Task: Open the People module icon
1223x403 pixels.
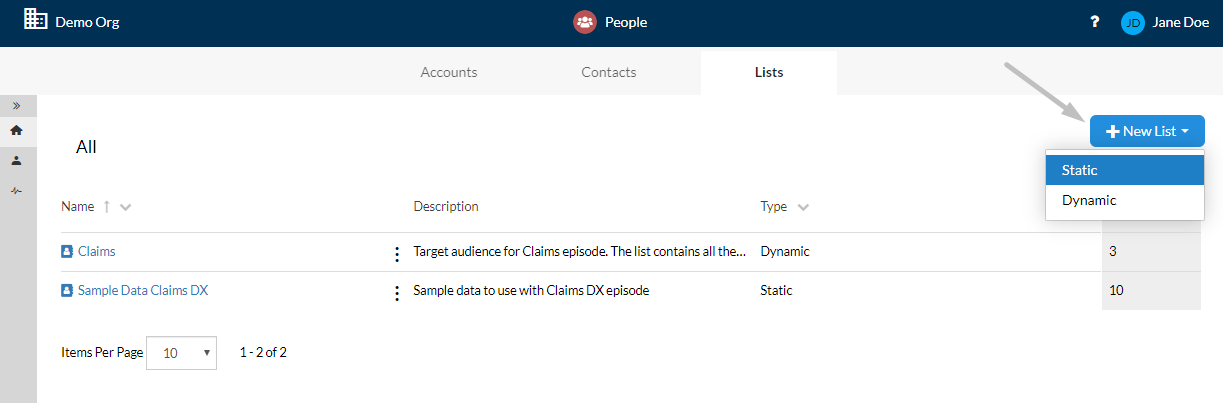Action: (x=585, y=22)
